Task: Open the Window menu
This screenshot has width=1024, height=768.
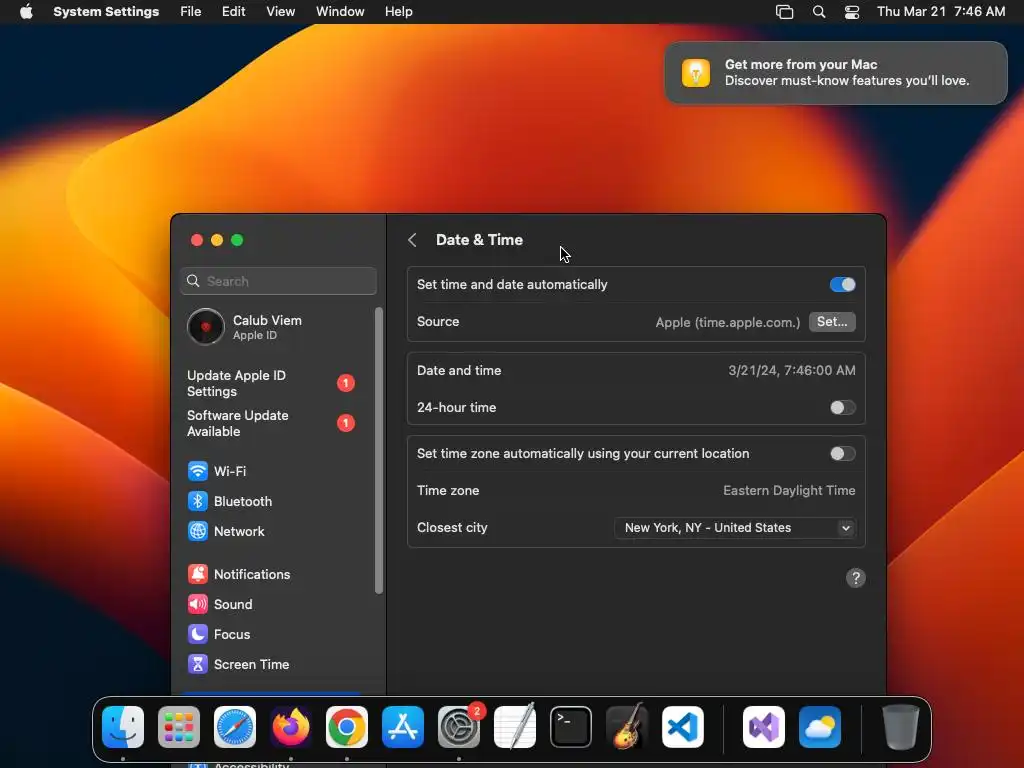Action: 340,12
